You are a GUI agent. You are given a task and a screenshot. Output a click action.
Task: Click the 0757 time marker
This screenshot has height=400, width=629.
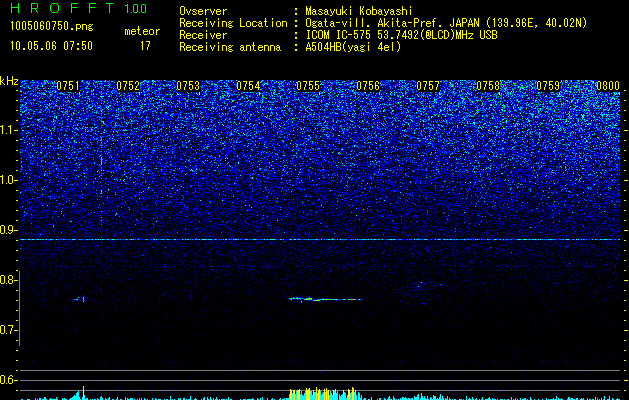coord(428,86)
